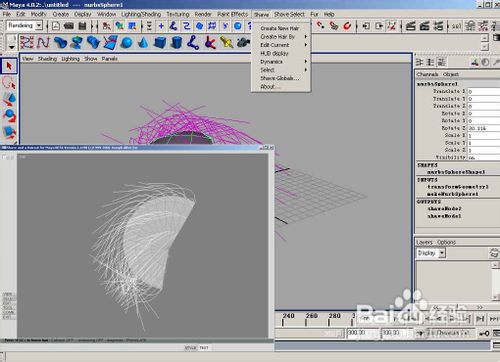
Task: Click the Planar surface shelf icon
Action: [x=110, y=43]
